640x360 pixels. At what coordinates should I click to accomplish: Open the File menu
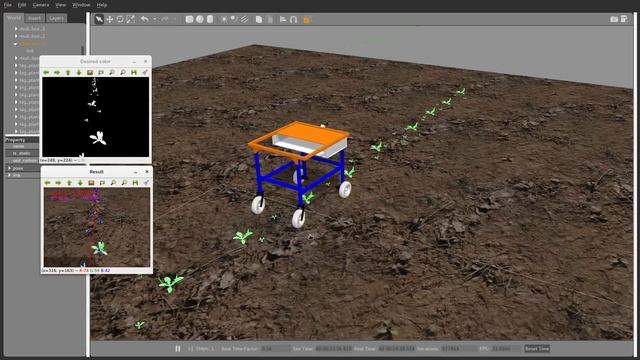pyautogui.click(x=8, y=5)
